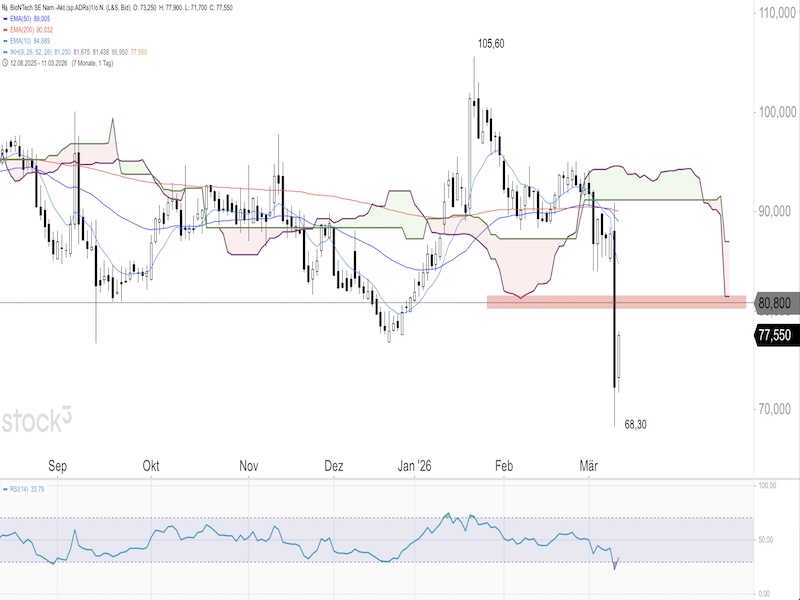
Task: Click the 80,800 horizontal line price label
Action: (777, 302)
